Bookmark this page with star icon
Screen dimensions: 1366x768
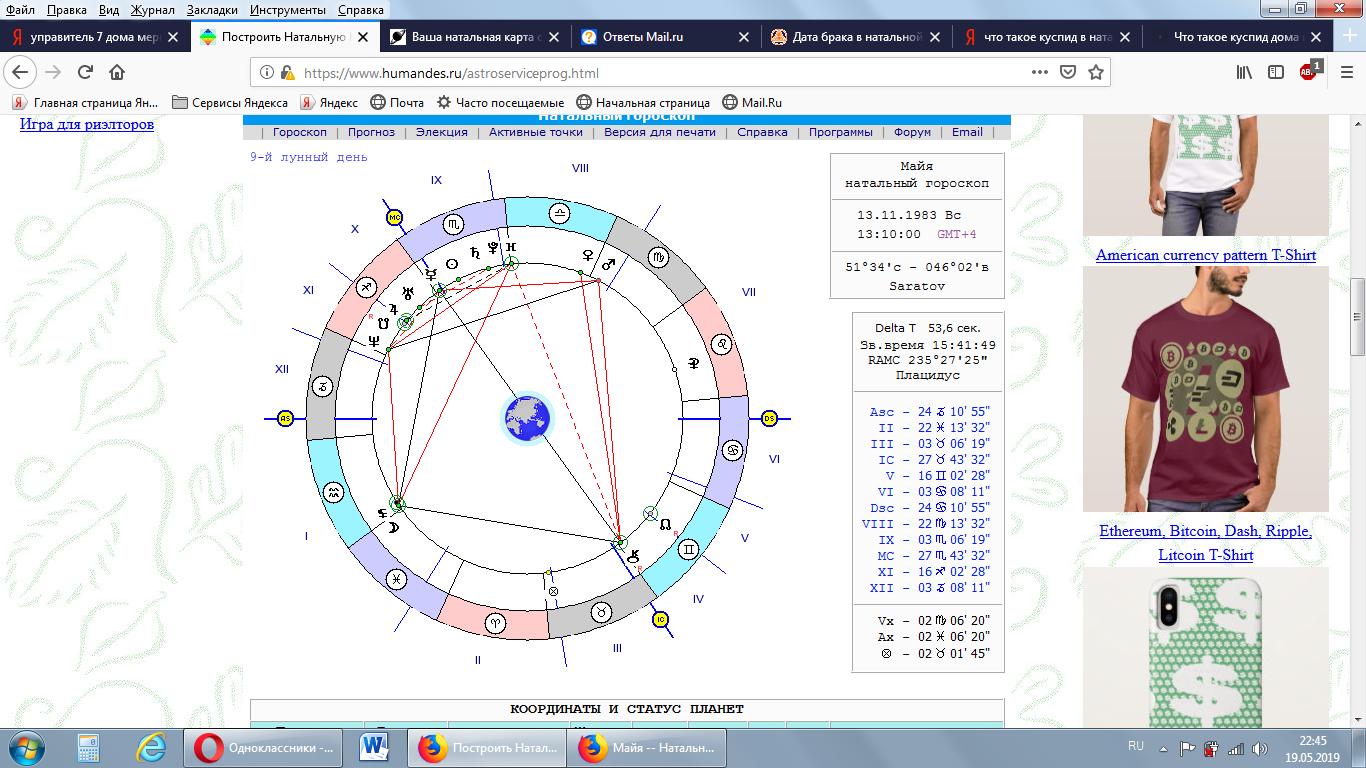click(x=1095, y=72)
